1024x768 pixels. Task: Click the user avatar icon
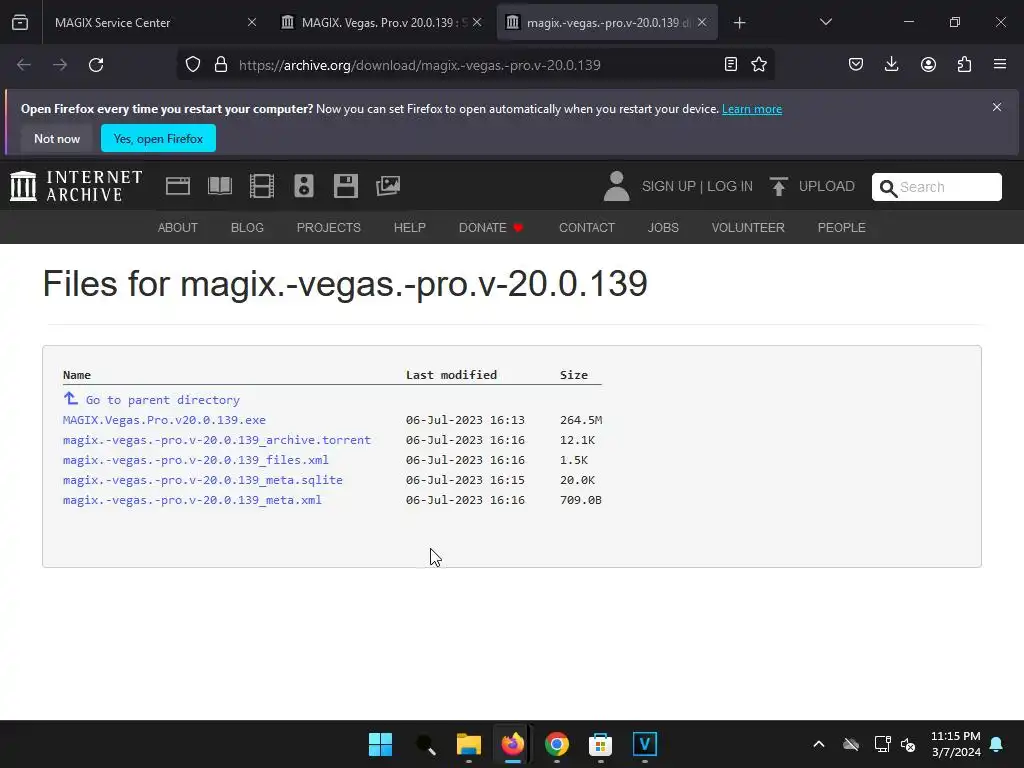[x=616, y=186]
